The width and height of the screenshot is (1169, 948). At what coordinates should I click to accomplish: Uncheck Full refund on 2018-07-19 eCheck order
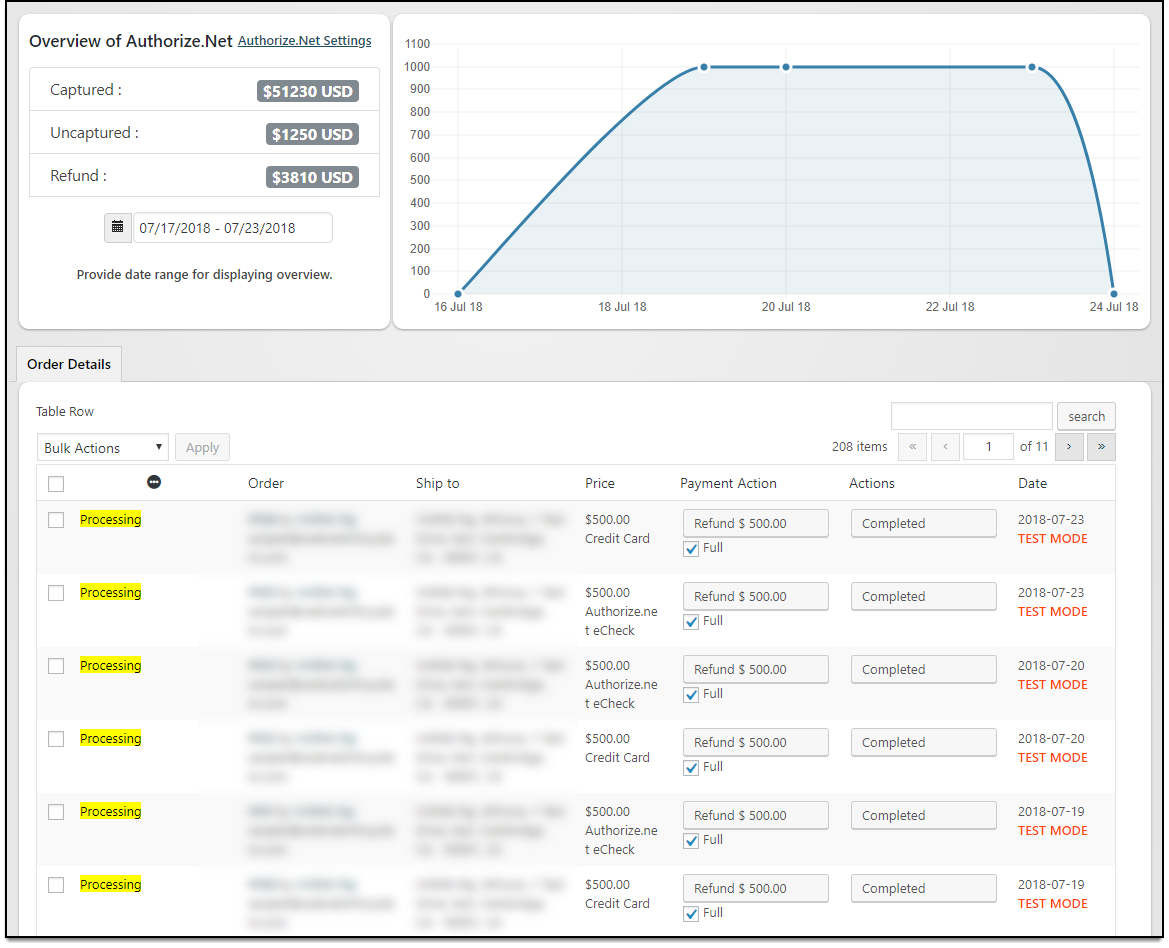pyautogui.click(x=691, y=841)
